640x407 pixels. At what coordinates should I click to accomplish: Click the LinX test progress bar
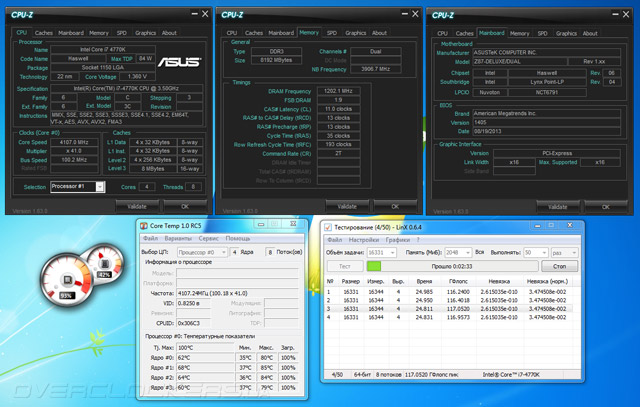point(452,266)
